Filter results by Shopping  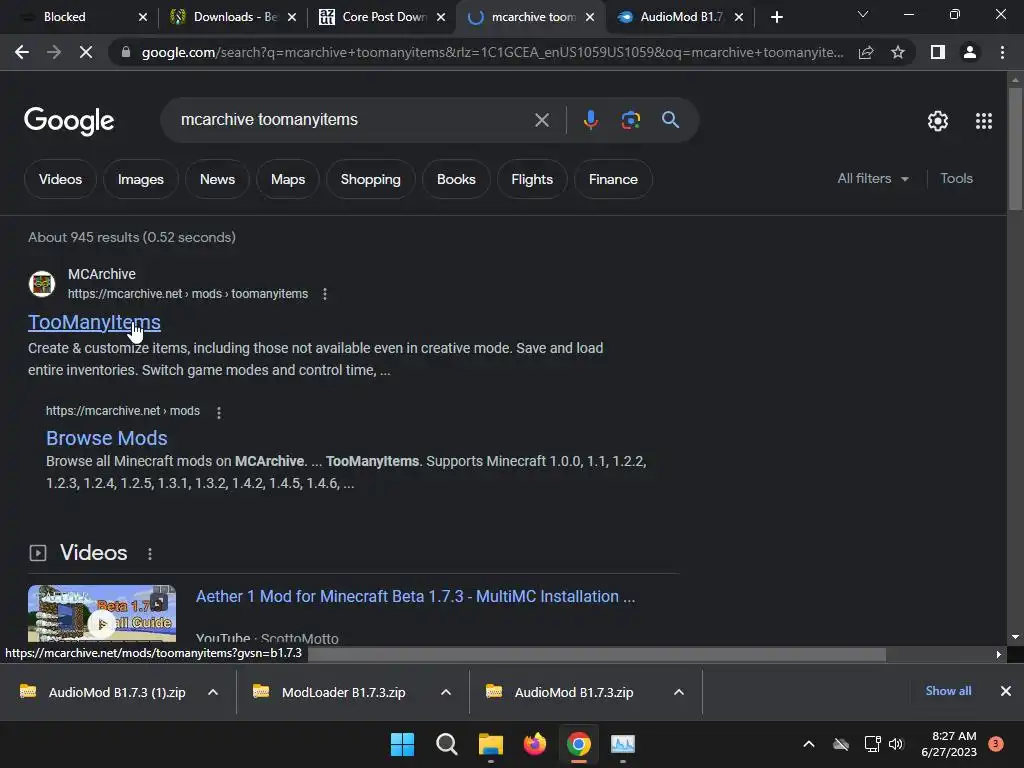370,179
